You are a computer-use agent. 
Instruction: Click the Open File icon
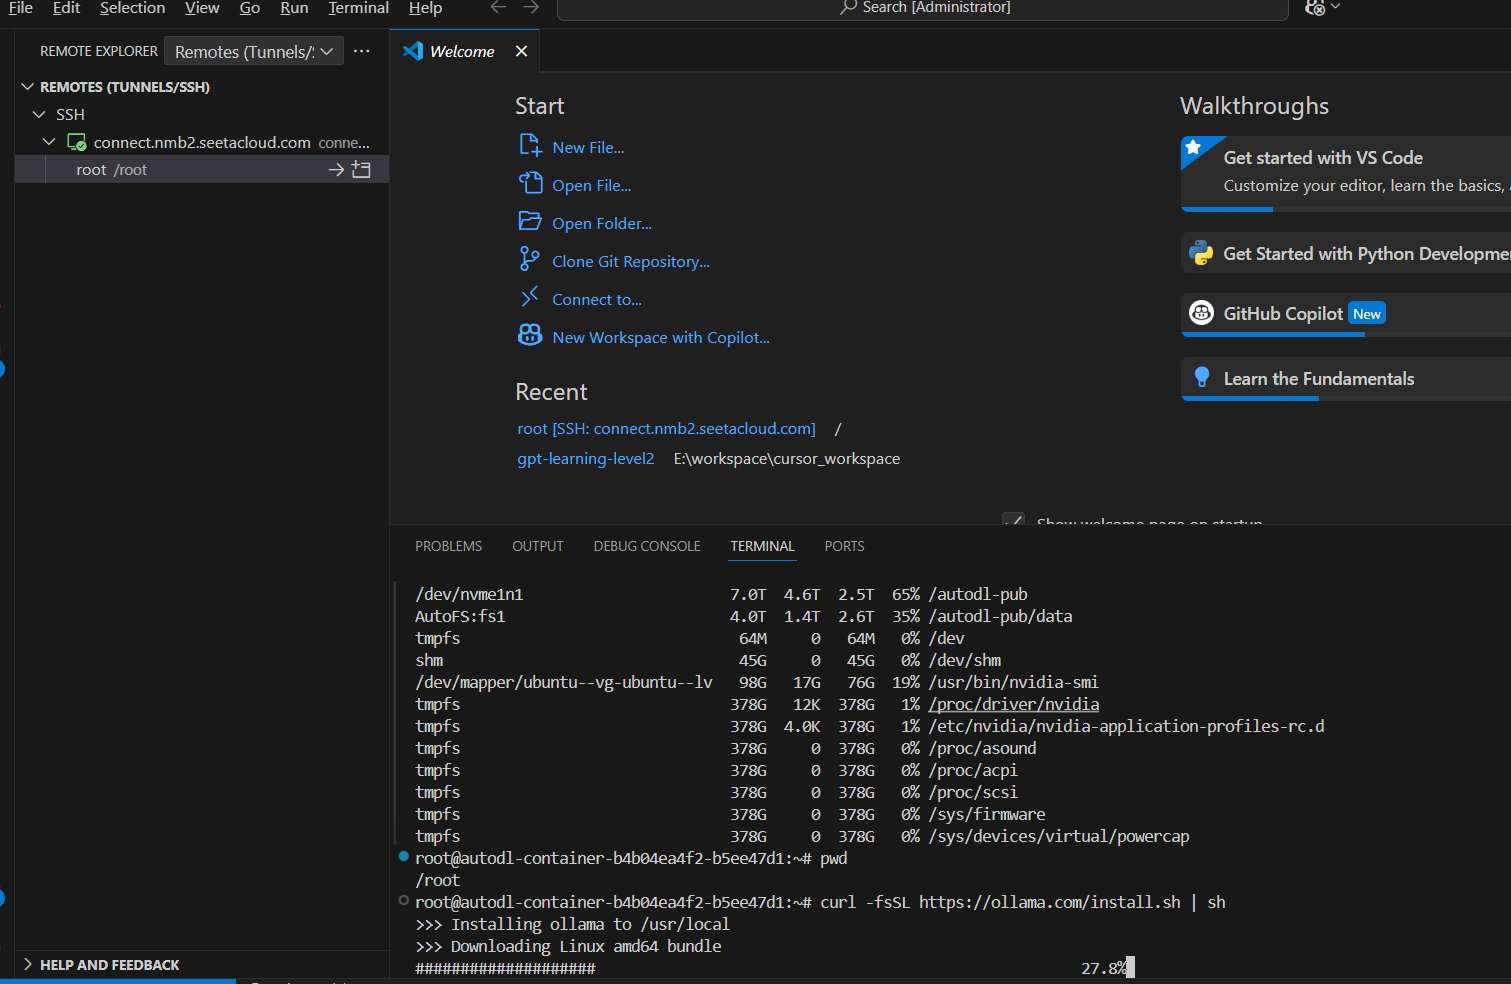(x=530, y=184)
